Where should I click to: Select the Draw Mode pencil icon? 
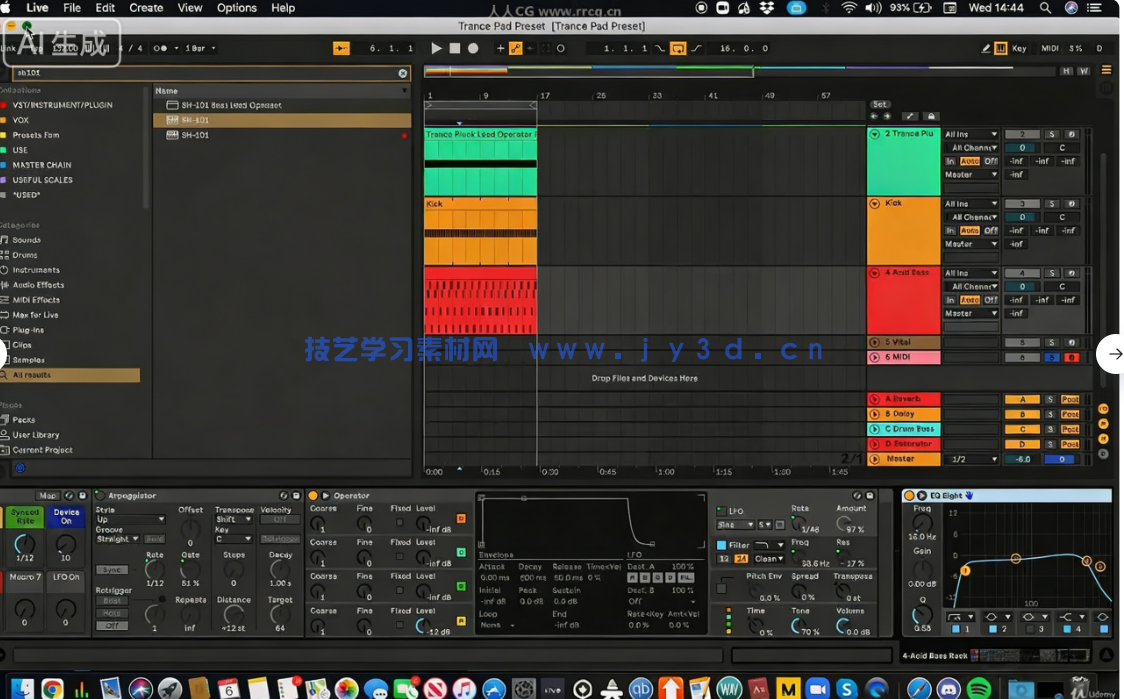point(986,48)
